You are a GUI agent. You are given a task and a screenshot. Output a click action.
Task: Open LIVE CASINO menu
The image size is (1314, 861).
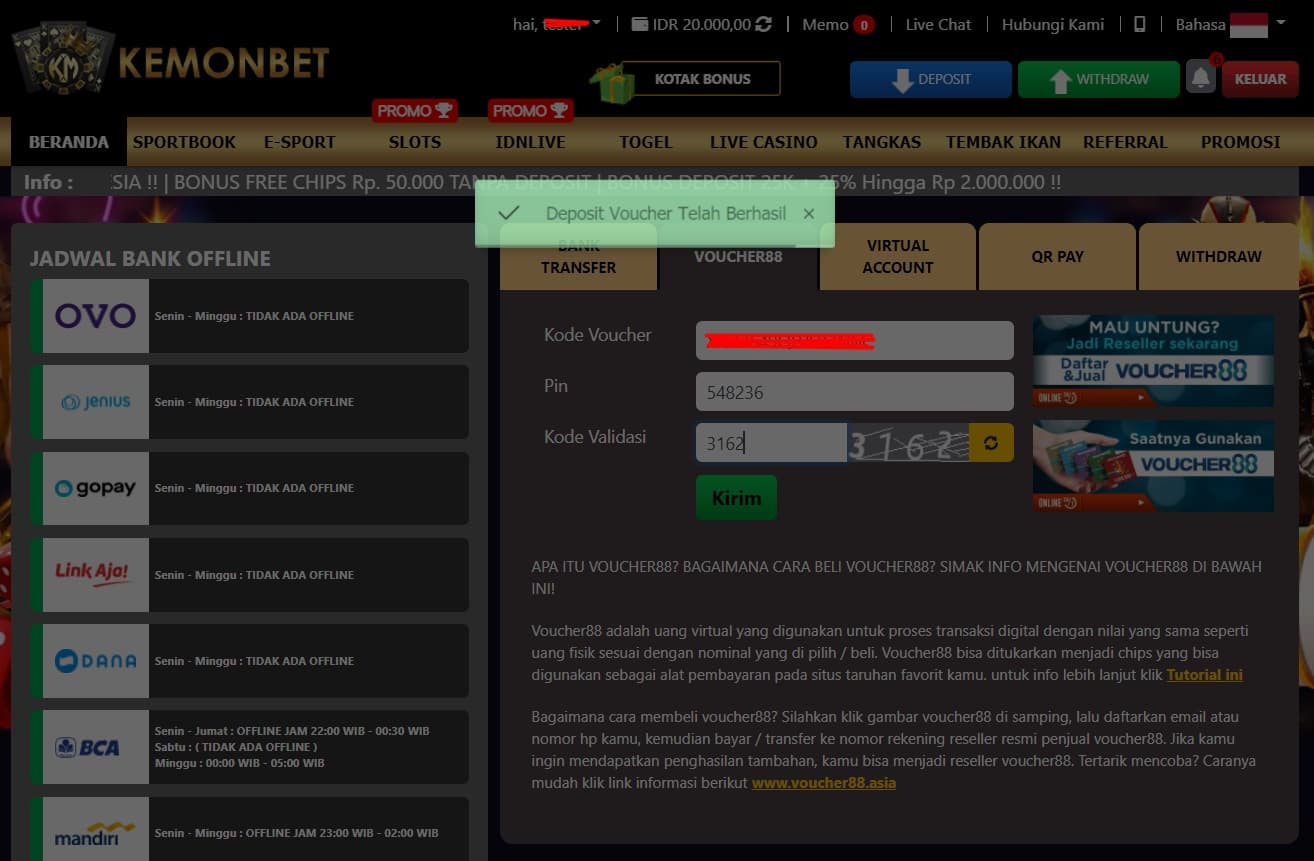click(764, 142)
